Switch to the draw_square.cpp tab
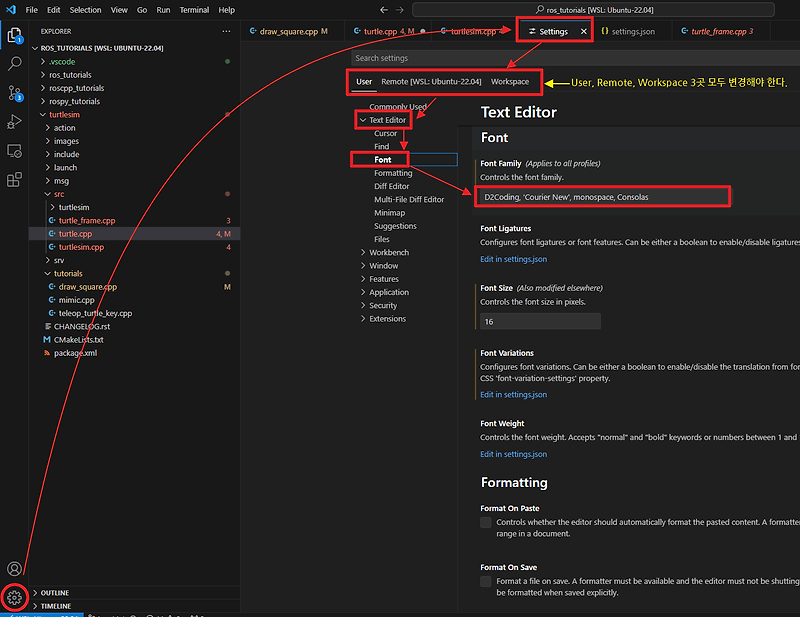Viewport: 800px width, 617px height. point(289,31)
